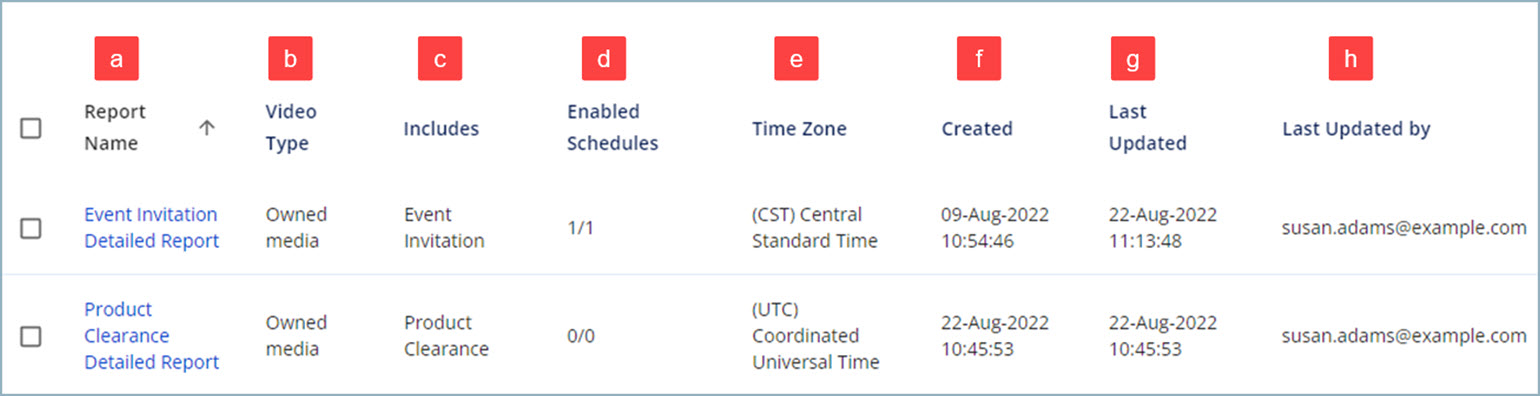Check the Event Invitation Detailed Report row
Screen dimensions: 1540x396
pos(31,228)
